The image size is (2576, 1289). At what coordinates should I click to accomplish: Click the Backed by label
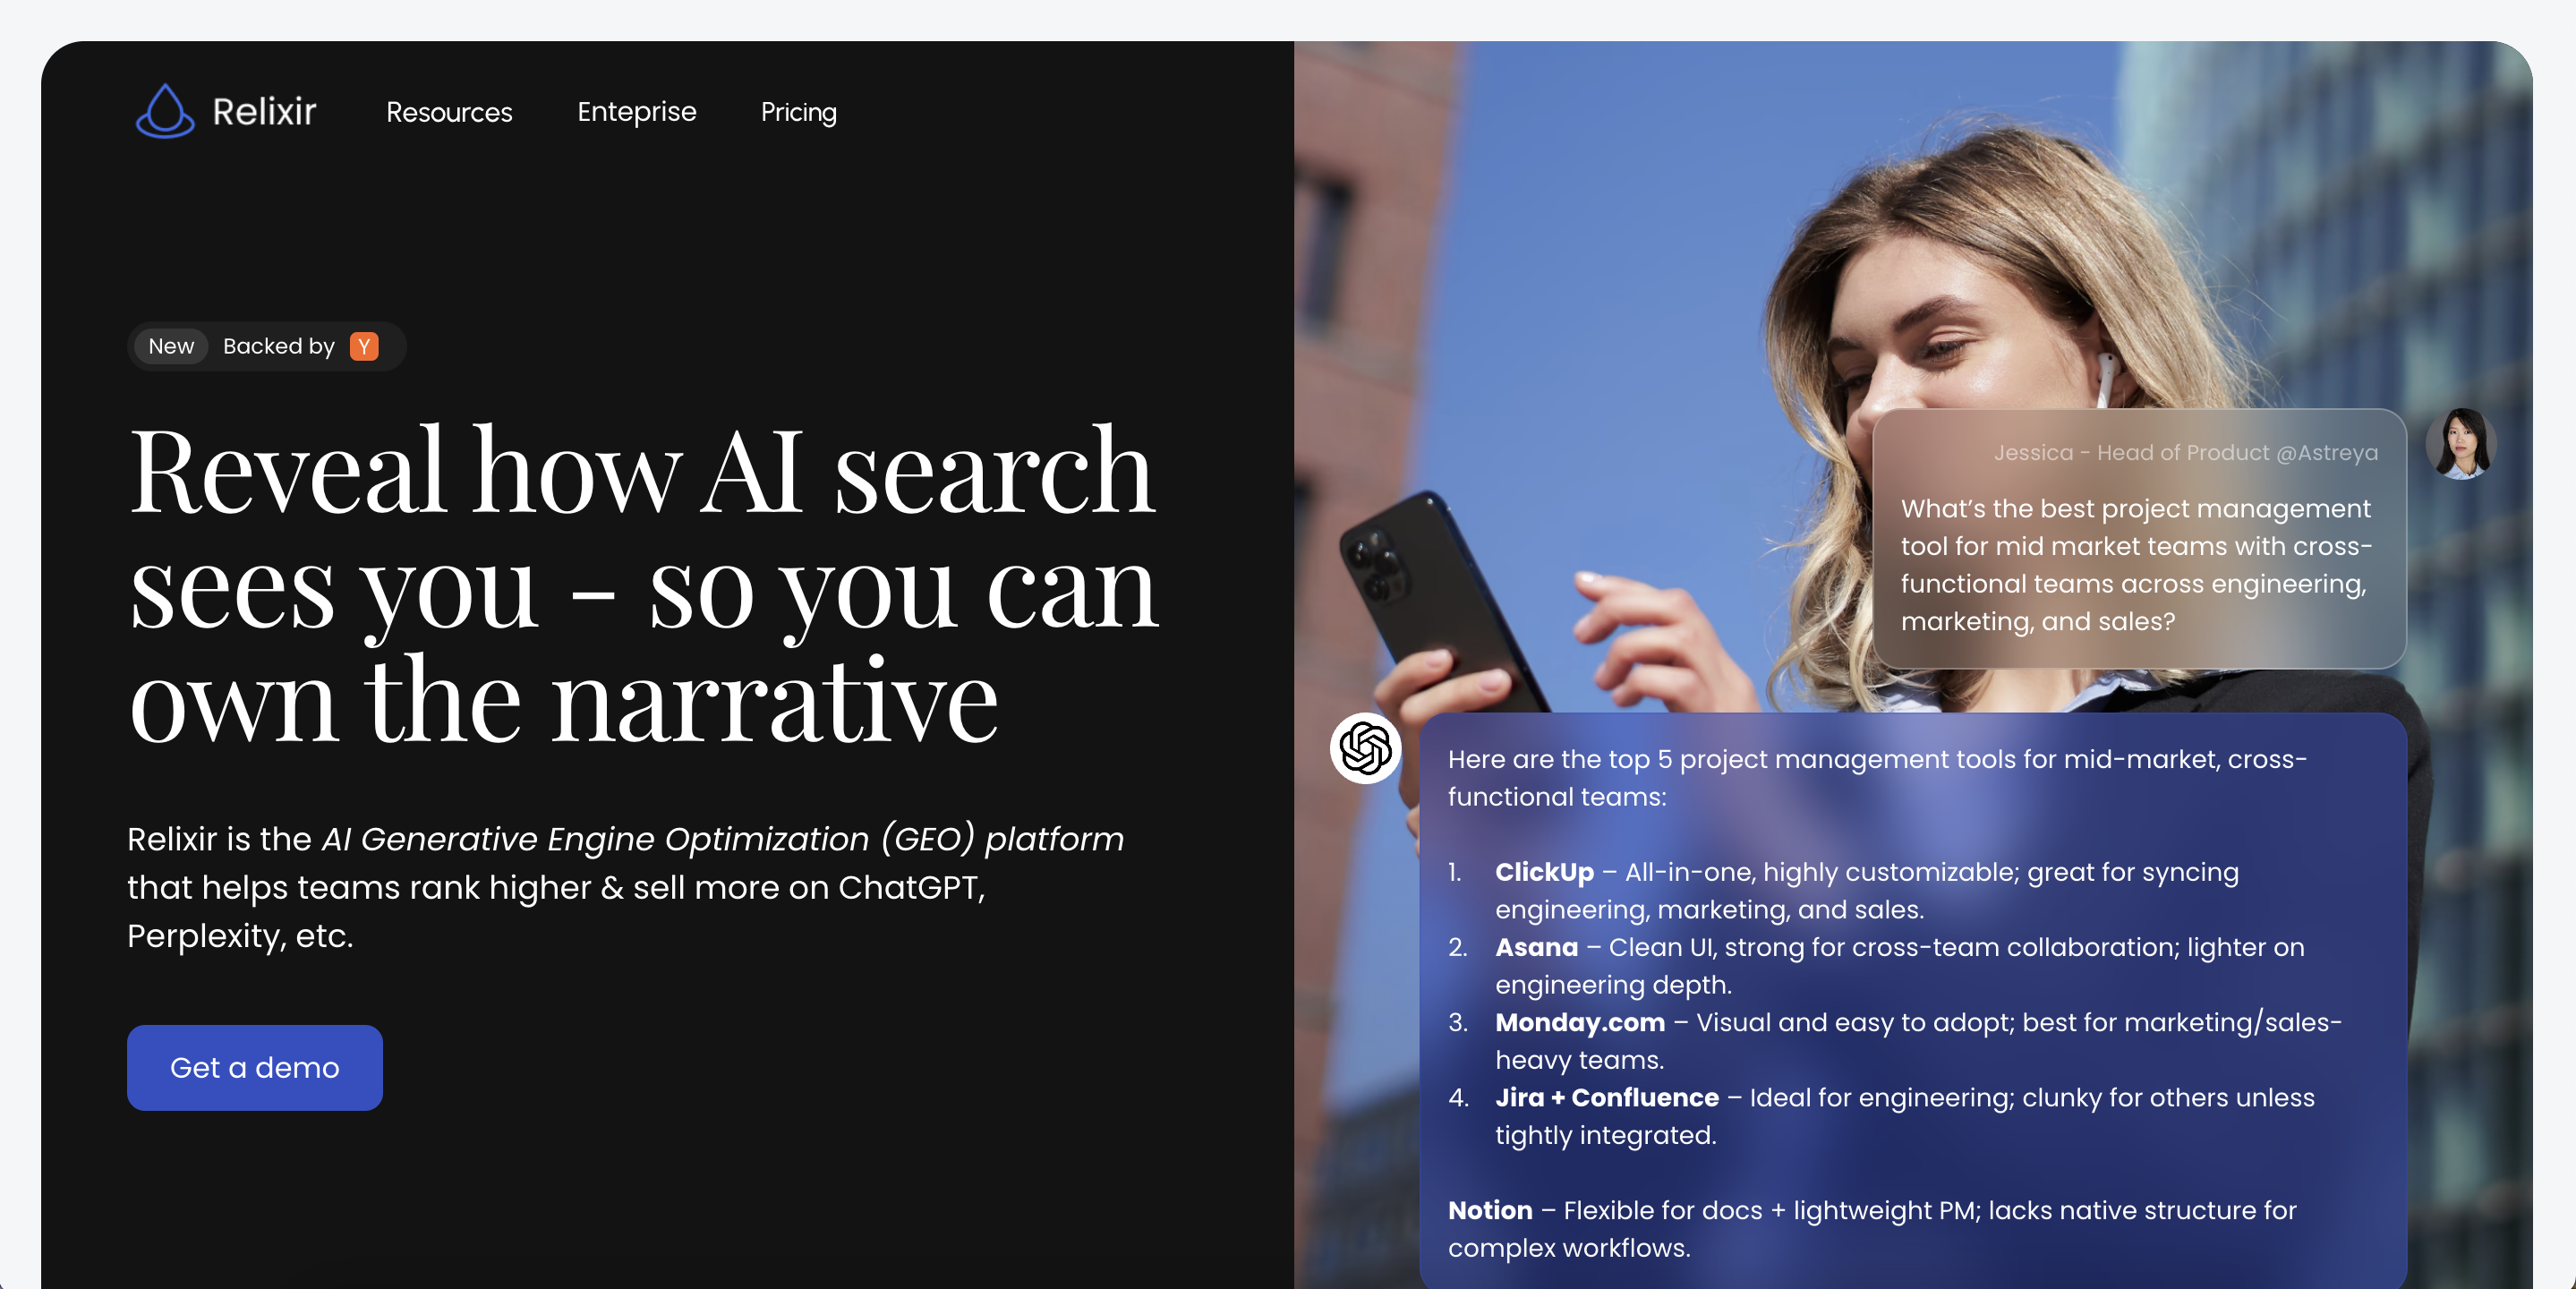pos(279,346)
